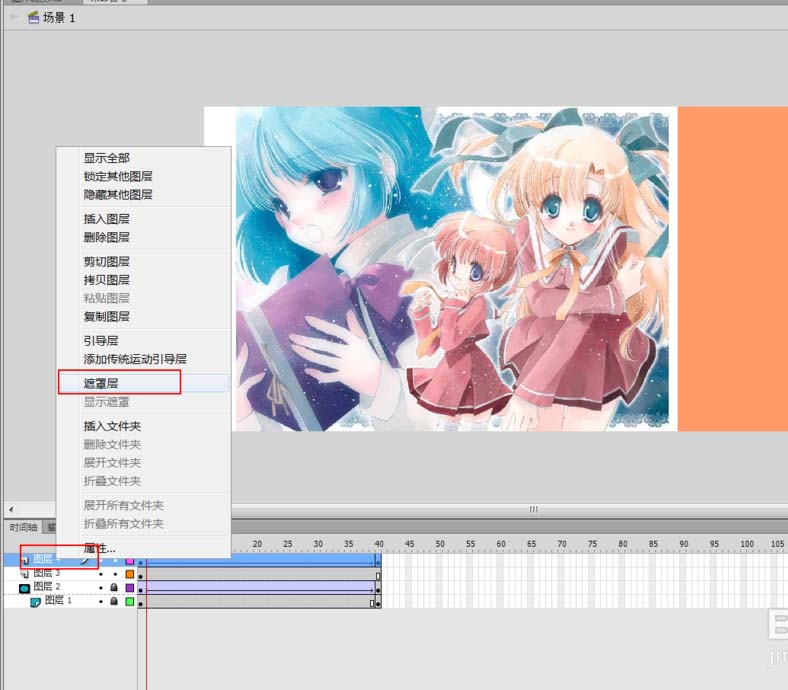Toggle visibility dot for 图层 2
The width and height of the screenshot is (788, 690).
tap(101, 587)
